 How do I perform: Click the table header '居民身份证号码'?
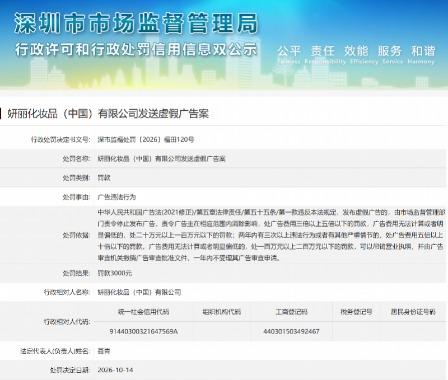pos(413,312)
